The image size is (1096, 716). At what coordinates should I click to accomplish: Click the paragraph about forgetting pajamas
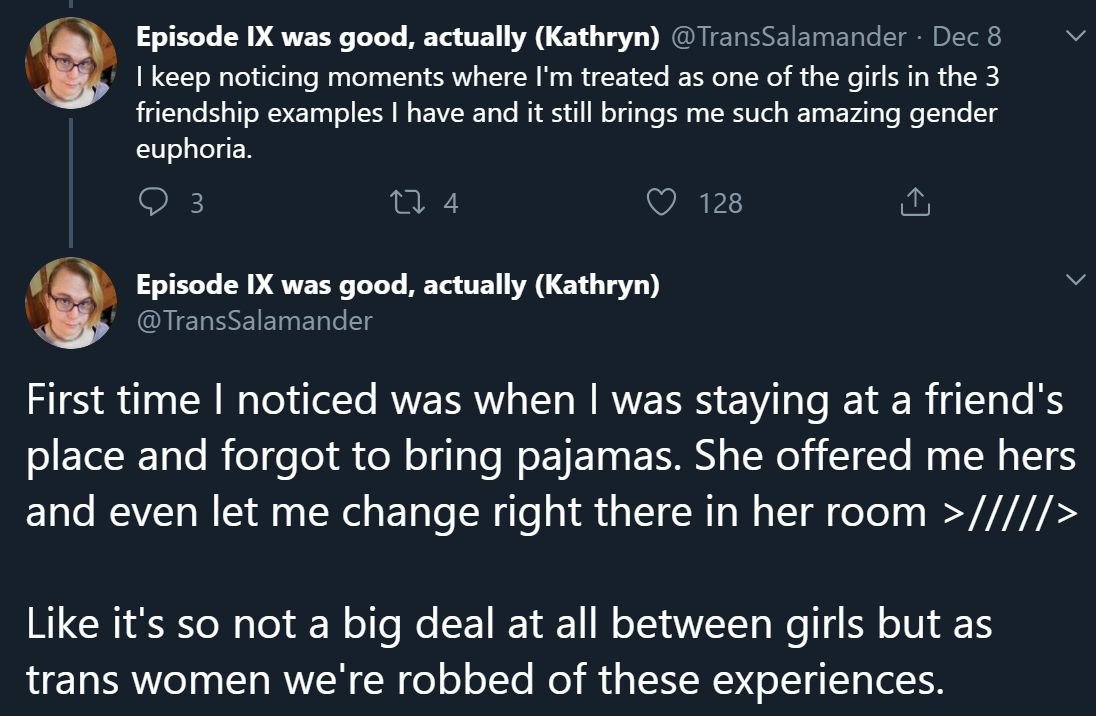click(x=550, y=456)
